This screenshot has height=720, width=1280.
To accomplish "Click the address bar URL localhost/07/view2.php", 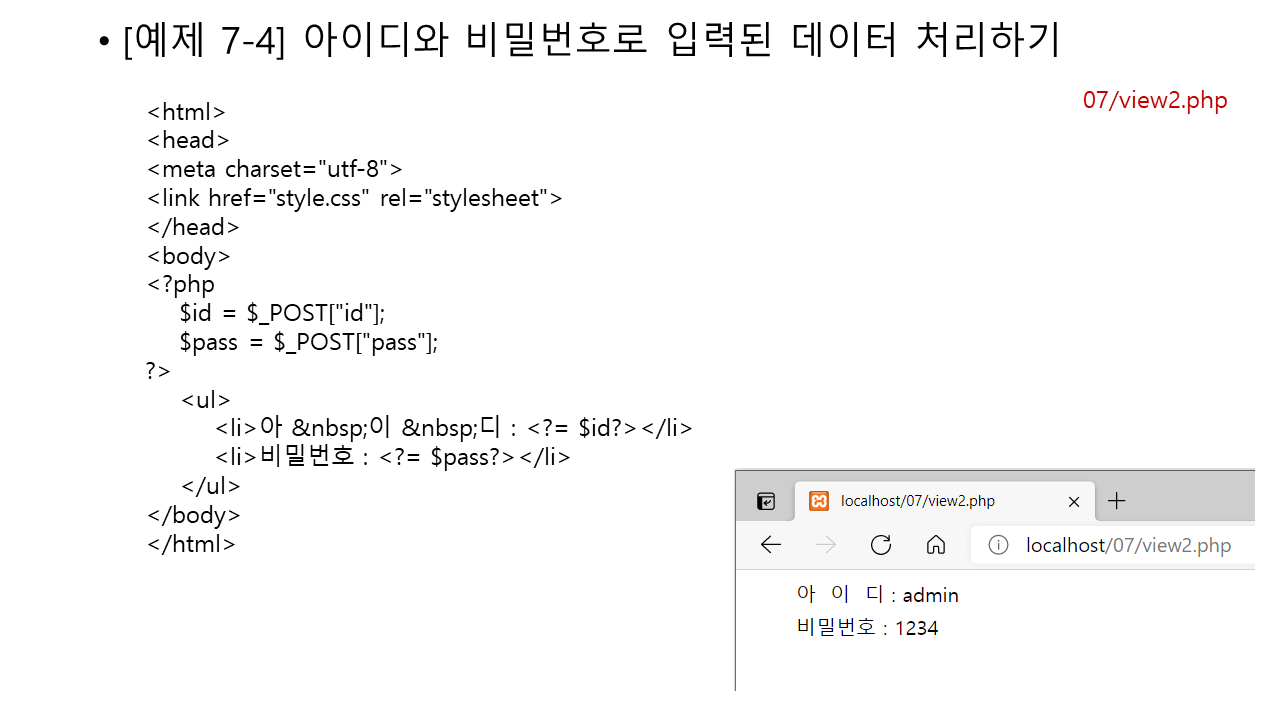I will [x=1128, y=545].
